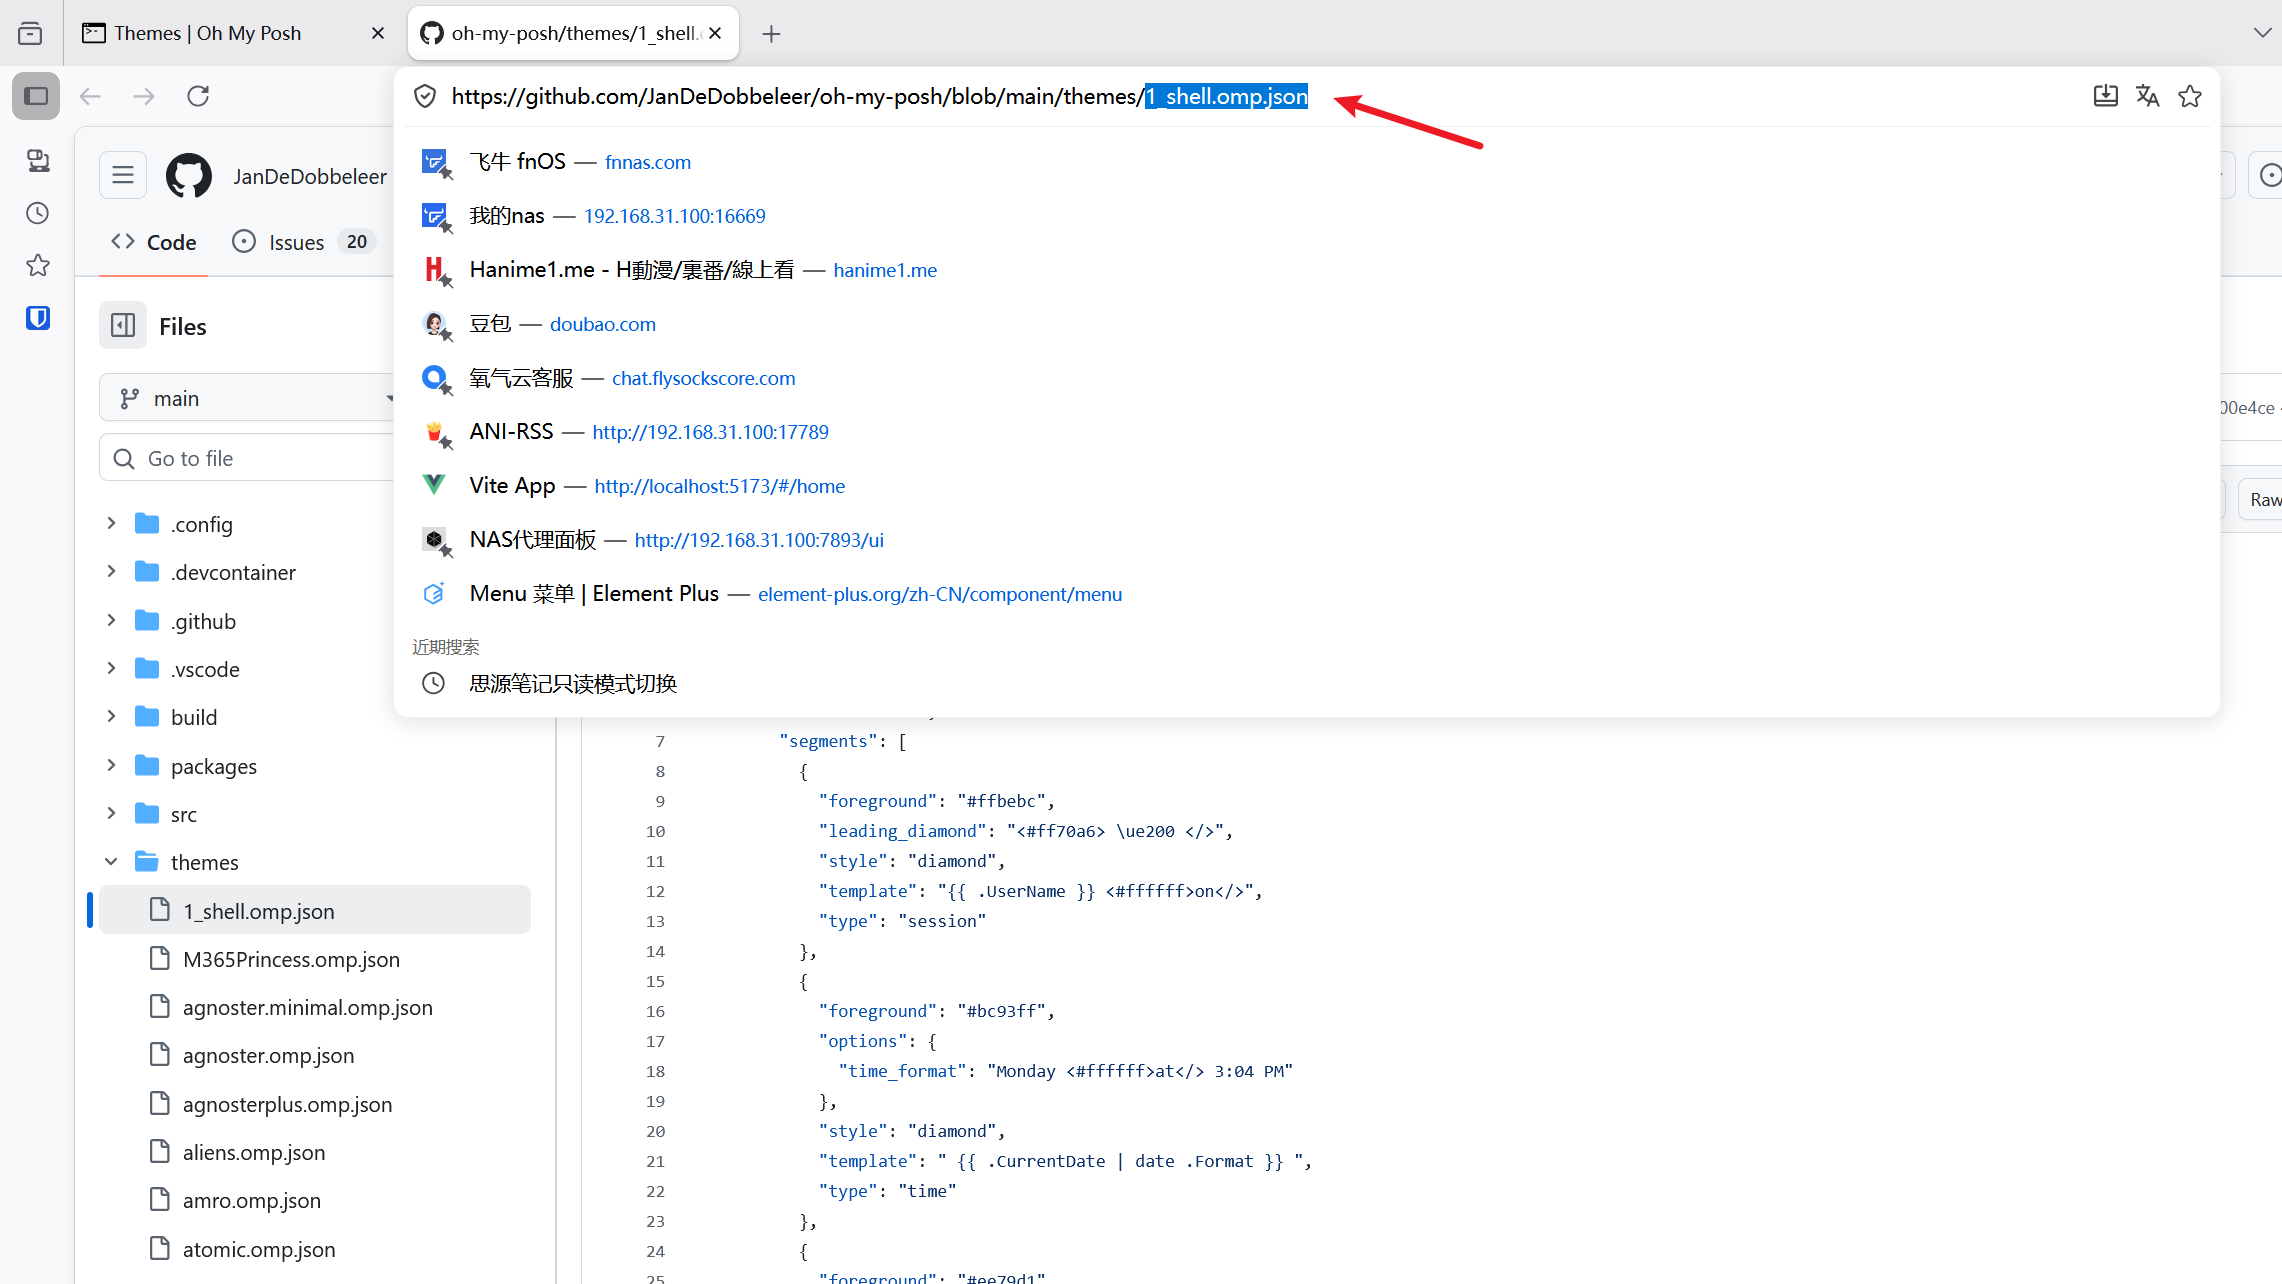Select the NAS代理面板 suggestion
2282x1284 pixels.
coord(1306,540)
